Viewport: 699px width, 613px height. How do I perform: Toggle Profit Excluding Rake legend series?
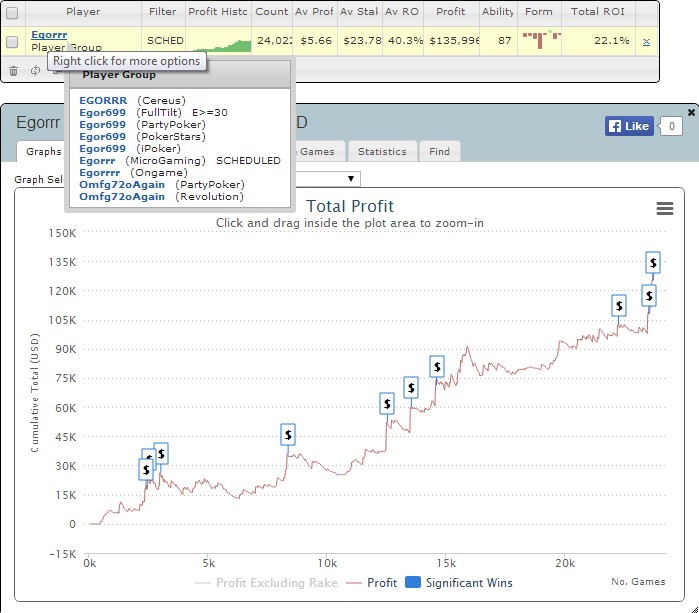pyautogui.click(x=266, y=583)
